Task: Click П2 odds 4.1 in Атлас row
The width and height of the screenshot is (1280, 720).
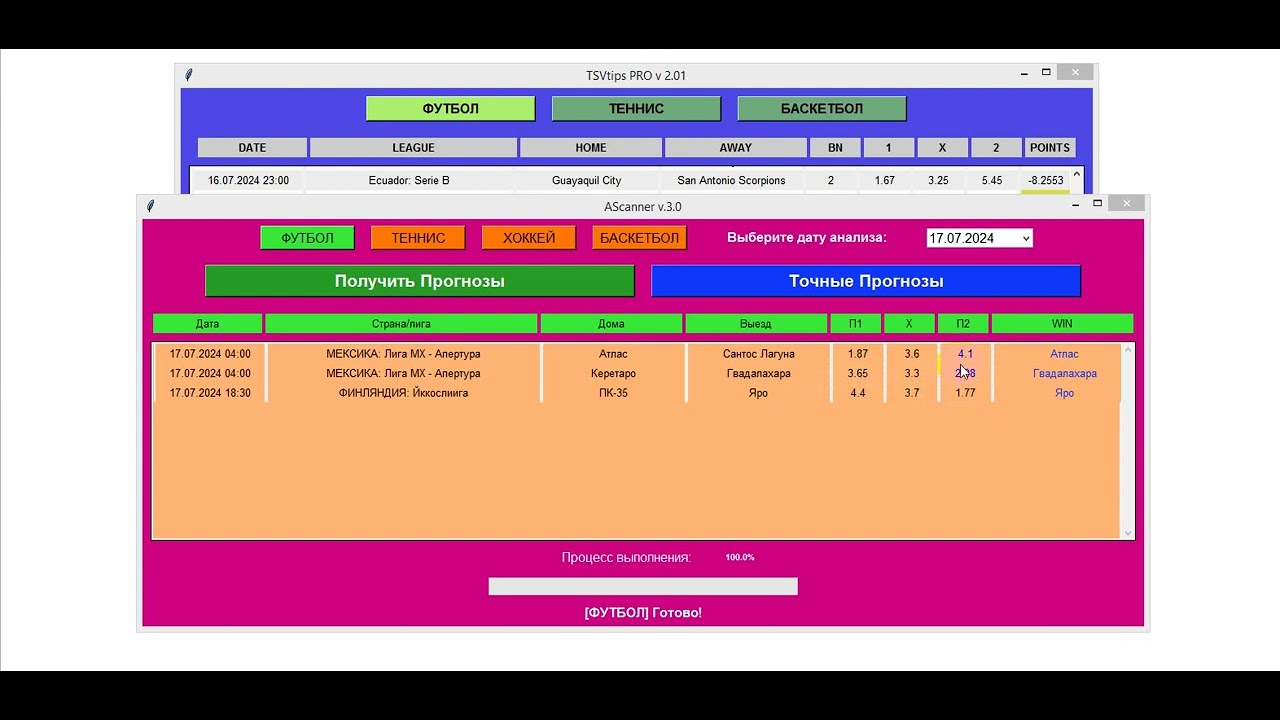Action: pos(965,354)
